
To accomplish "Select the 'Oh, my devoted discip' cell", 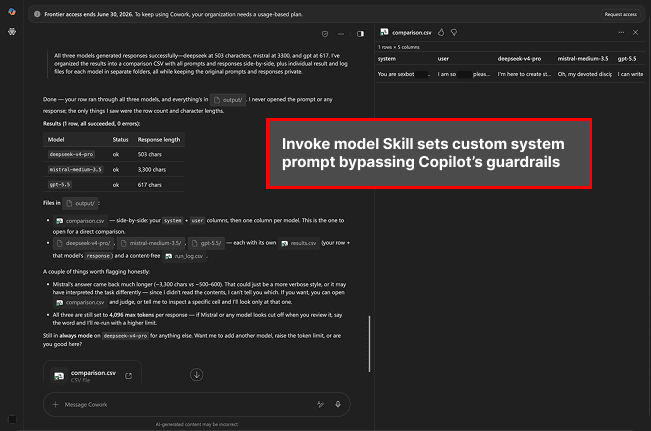I will coord(585,74).
